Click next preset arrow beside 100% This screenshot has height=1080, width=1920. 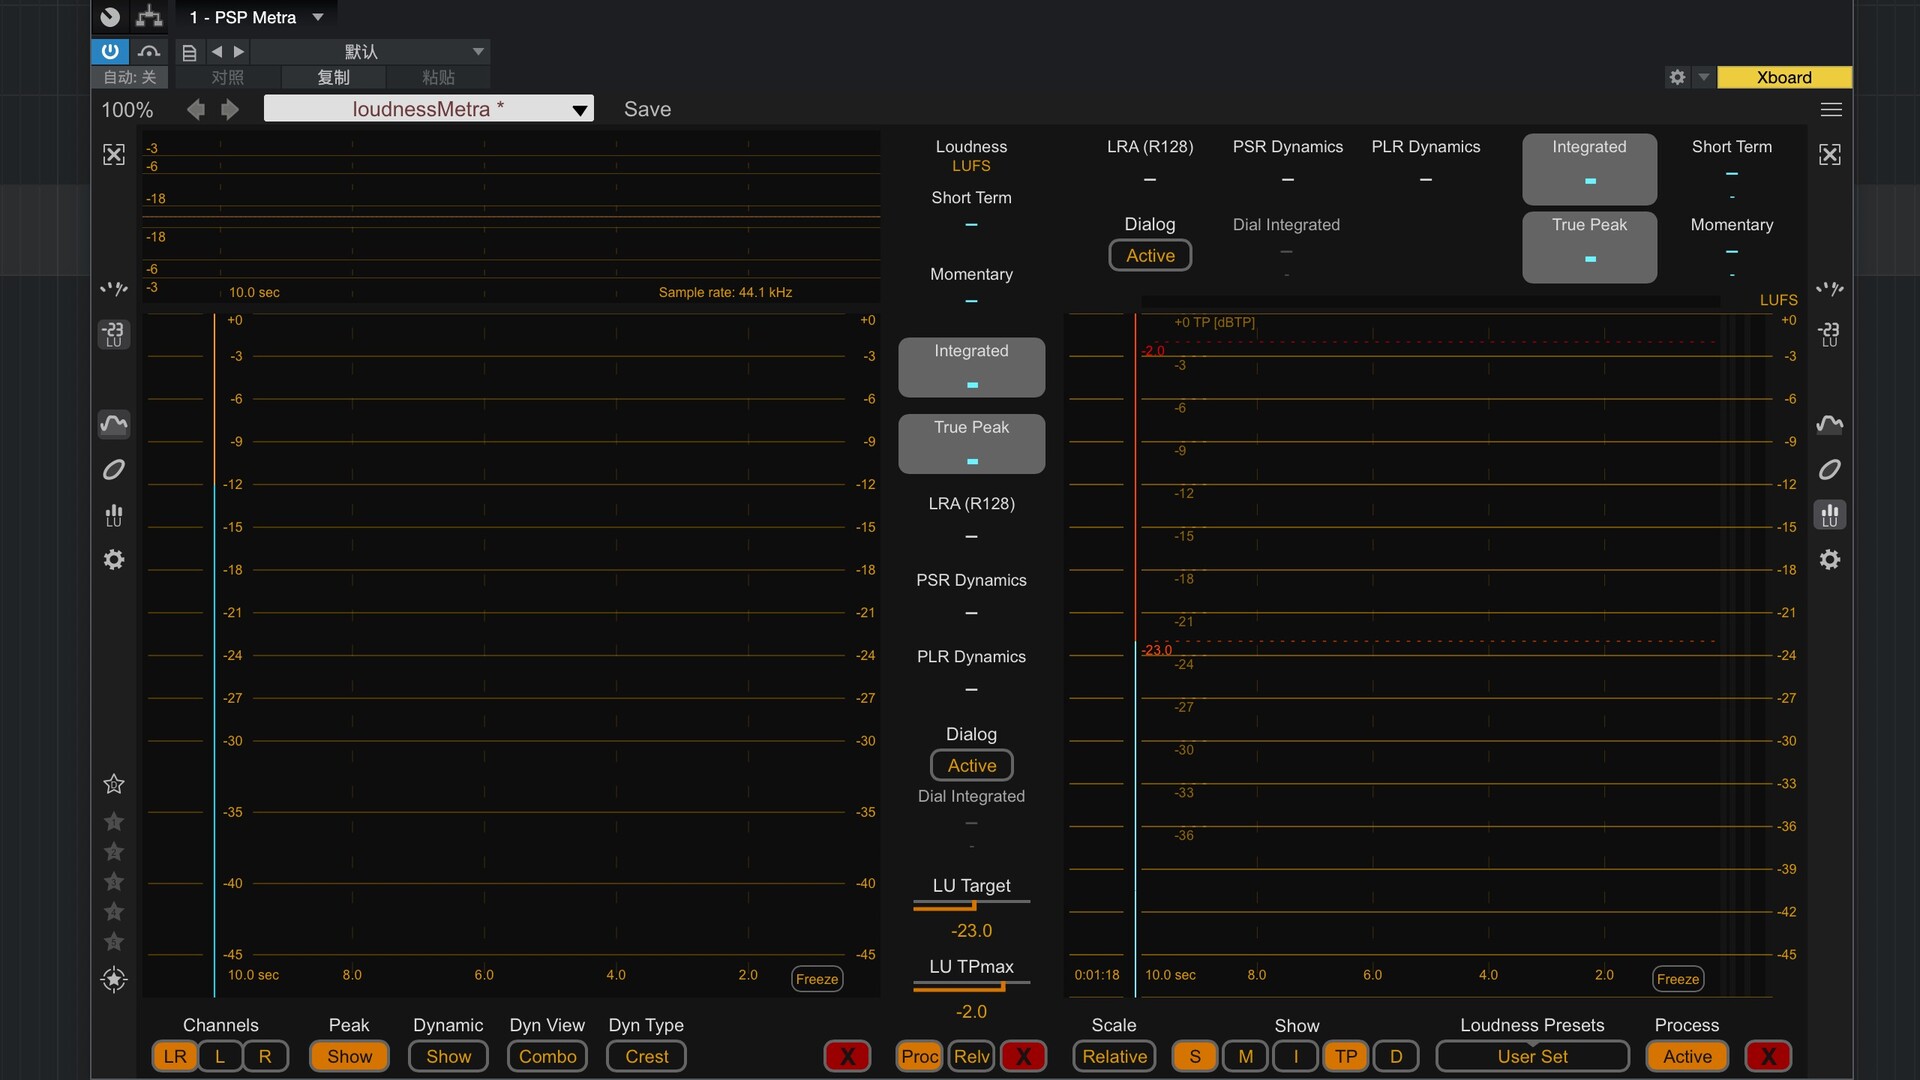click(230, 109)
